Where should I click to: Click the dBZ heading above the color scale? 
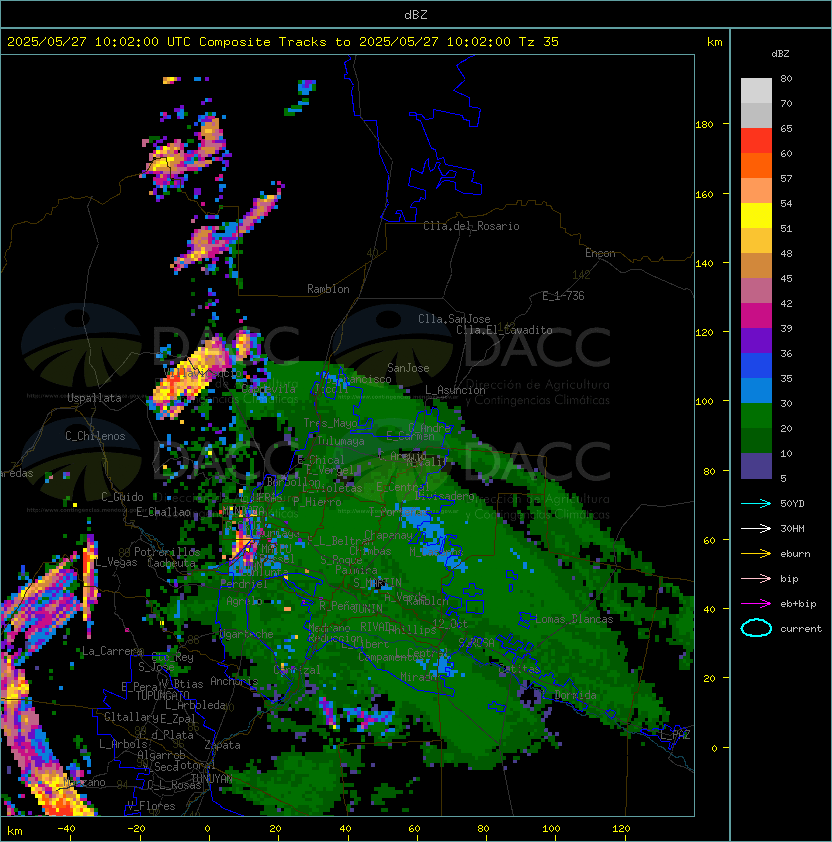click(x=780, y=54)
